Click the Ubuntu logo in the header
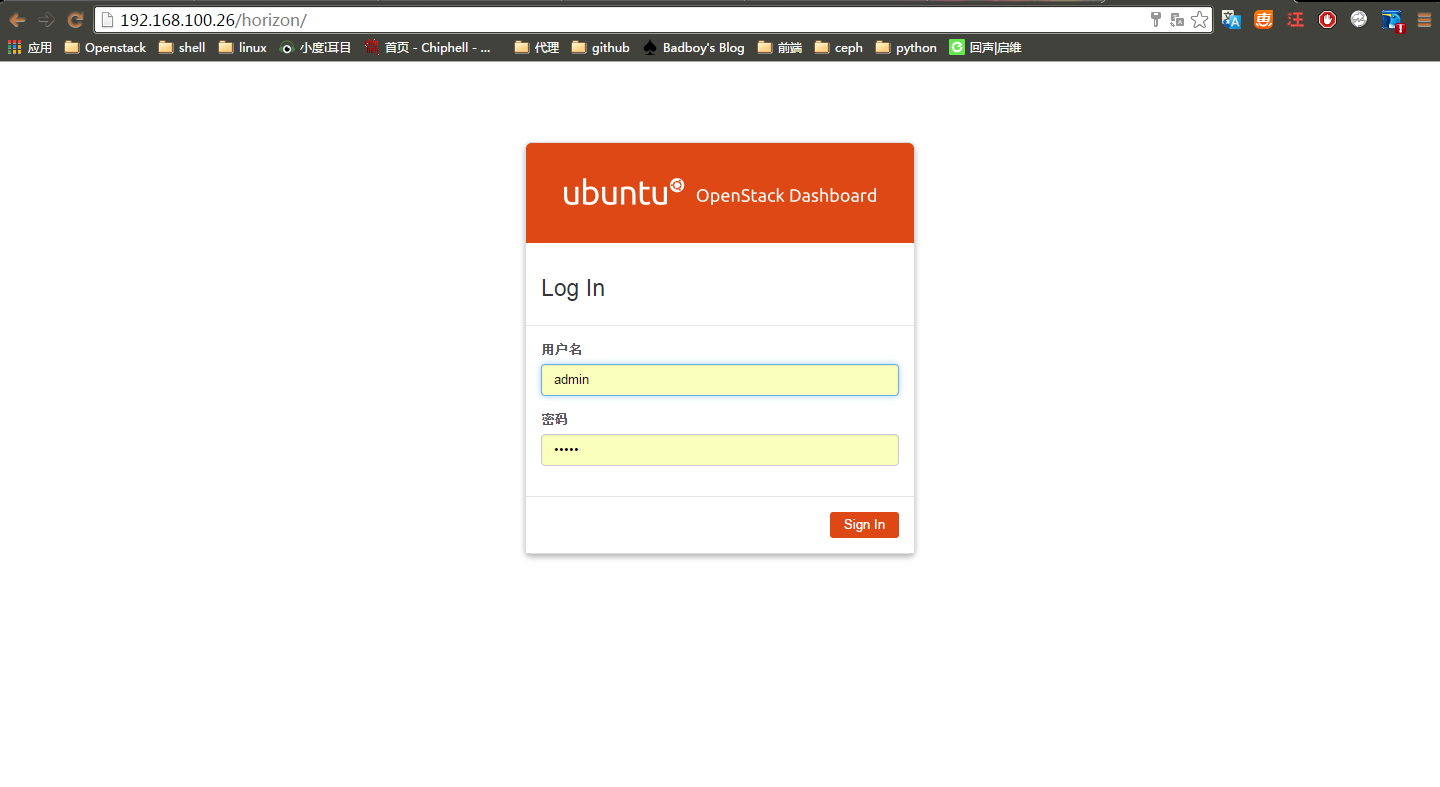Viewport: 1440px width, 787px height. click(624, 192)
